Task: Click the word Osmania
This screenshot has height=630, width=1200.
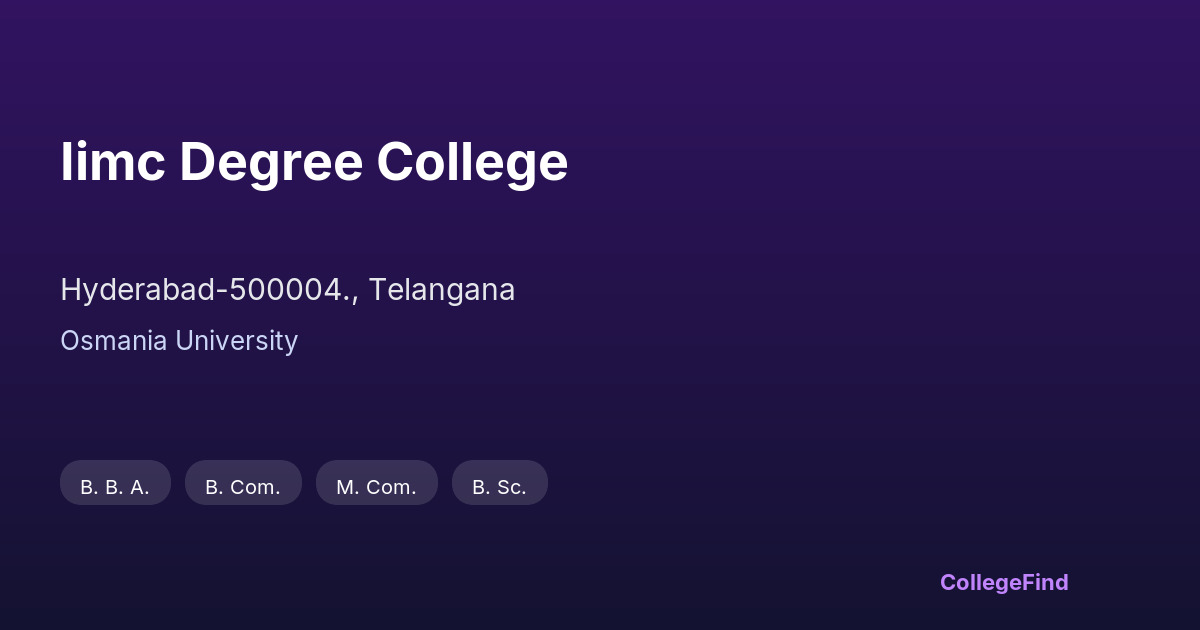Action: [114, 341]
